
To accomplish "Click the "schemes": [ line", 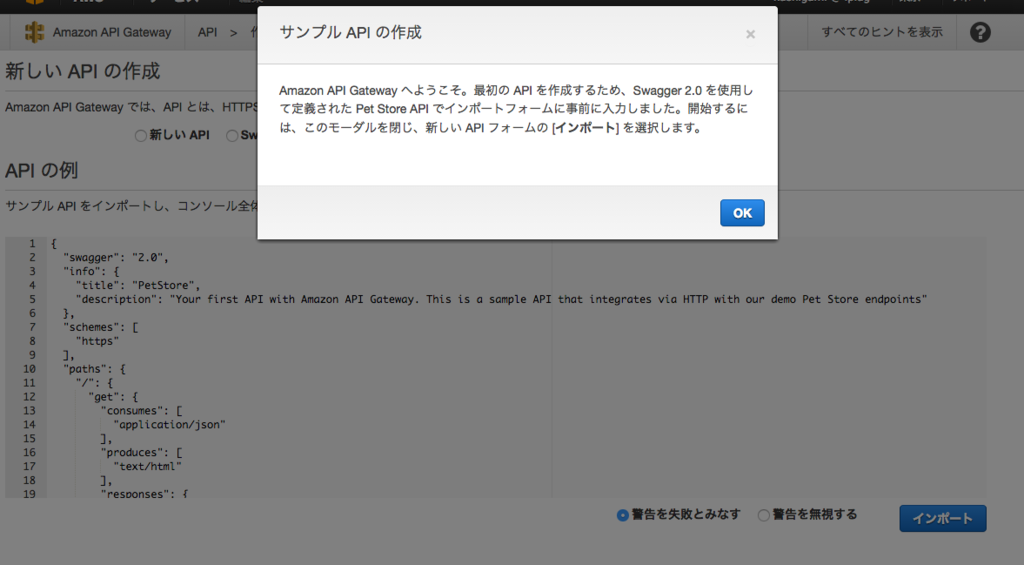I will click(101, 327).
